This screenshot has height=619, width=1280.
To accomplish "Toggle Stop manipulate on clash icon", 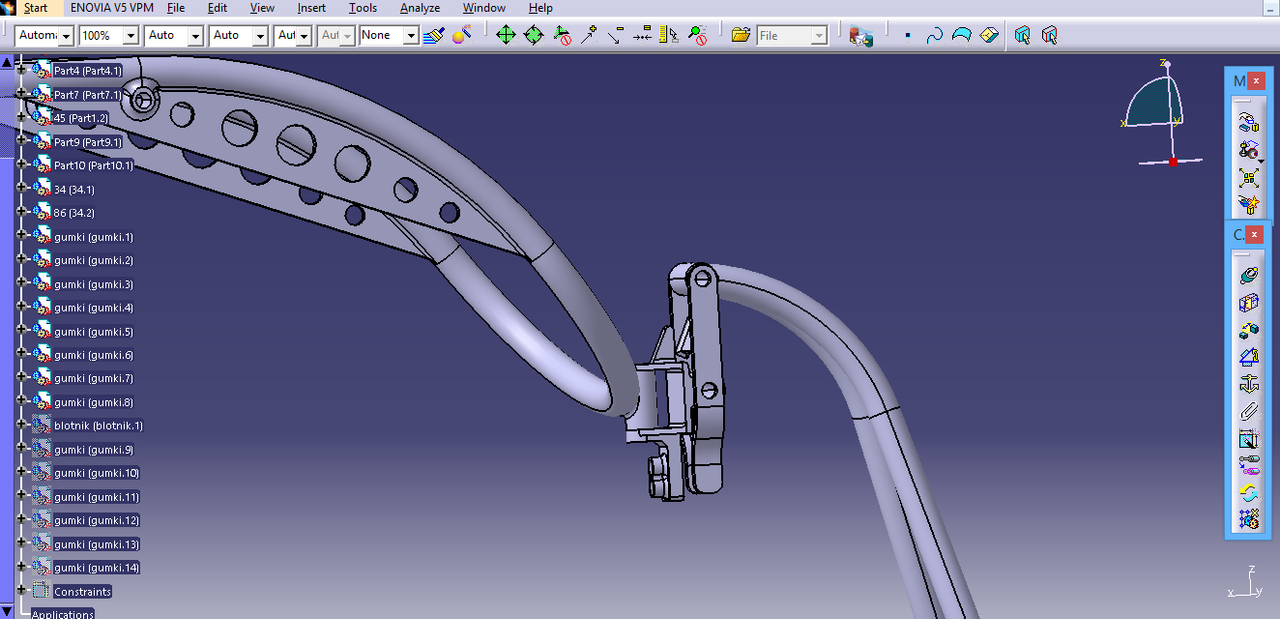I will (x=1248, y=205).
